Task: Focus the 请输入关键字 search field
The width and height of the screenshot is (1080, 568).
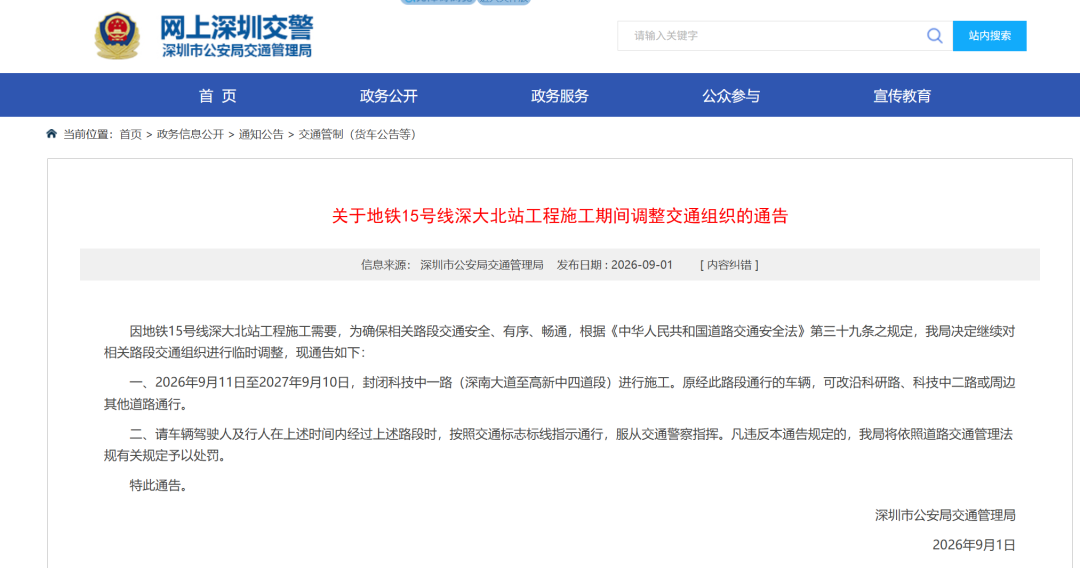Action: click(771, 36)
